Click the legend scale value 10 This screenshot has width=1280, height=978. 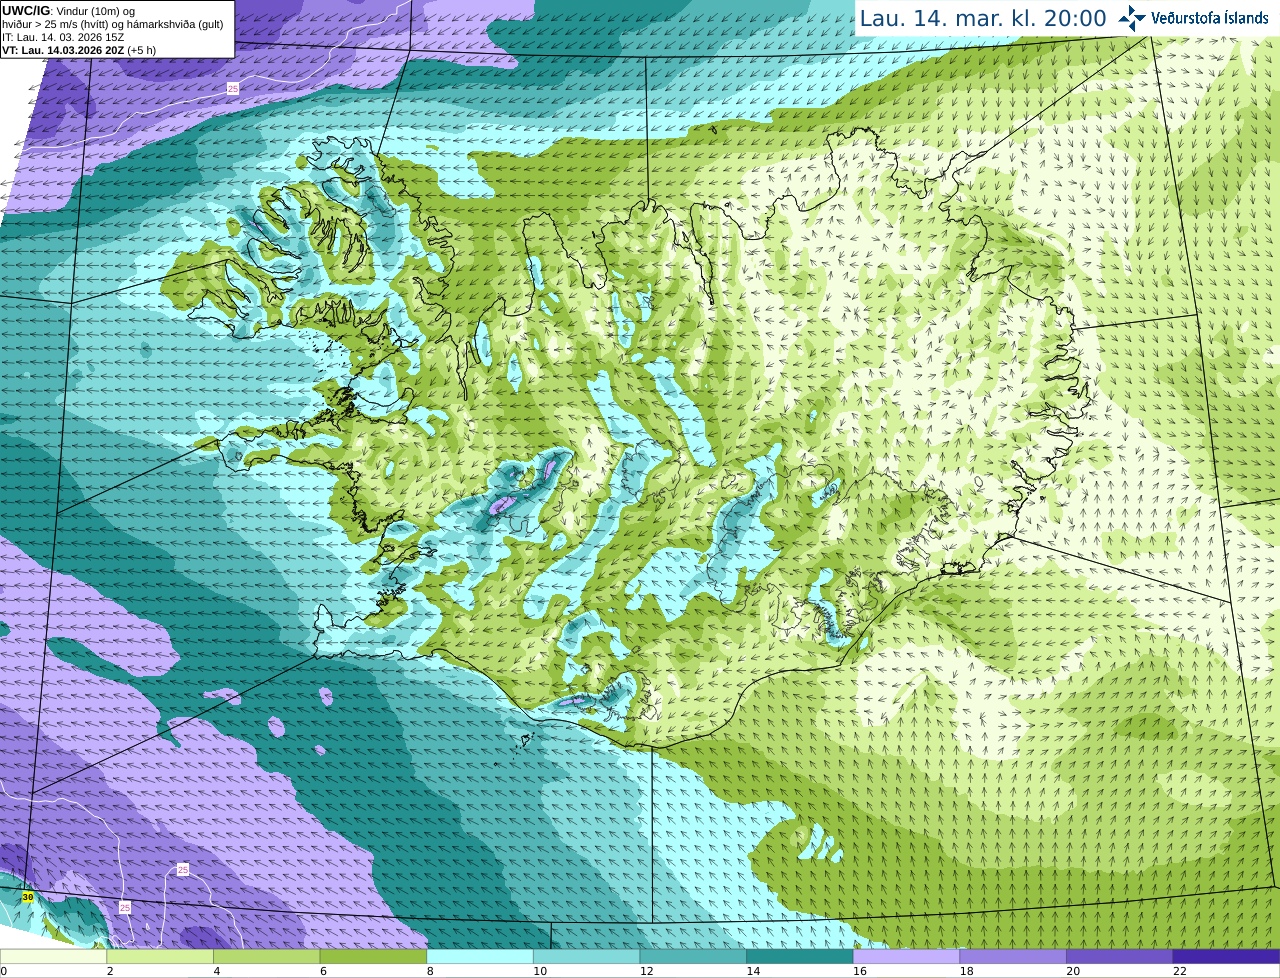(x=540, y=971)
